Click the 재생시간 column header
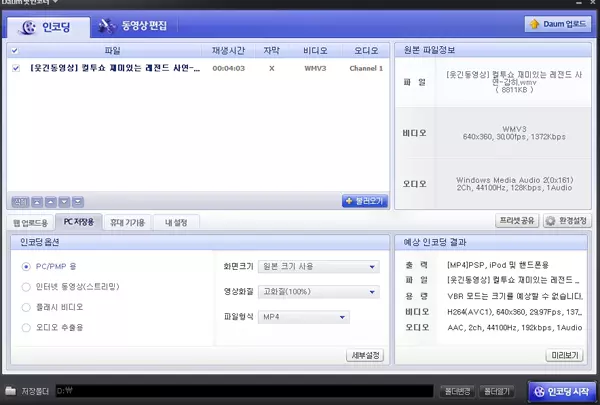This screenshot has width=600, height=405. click(228, 51)
